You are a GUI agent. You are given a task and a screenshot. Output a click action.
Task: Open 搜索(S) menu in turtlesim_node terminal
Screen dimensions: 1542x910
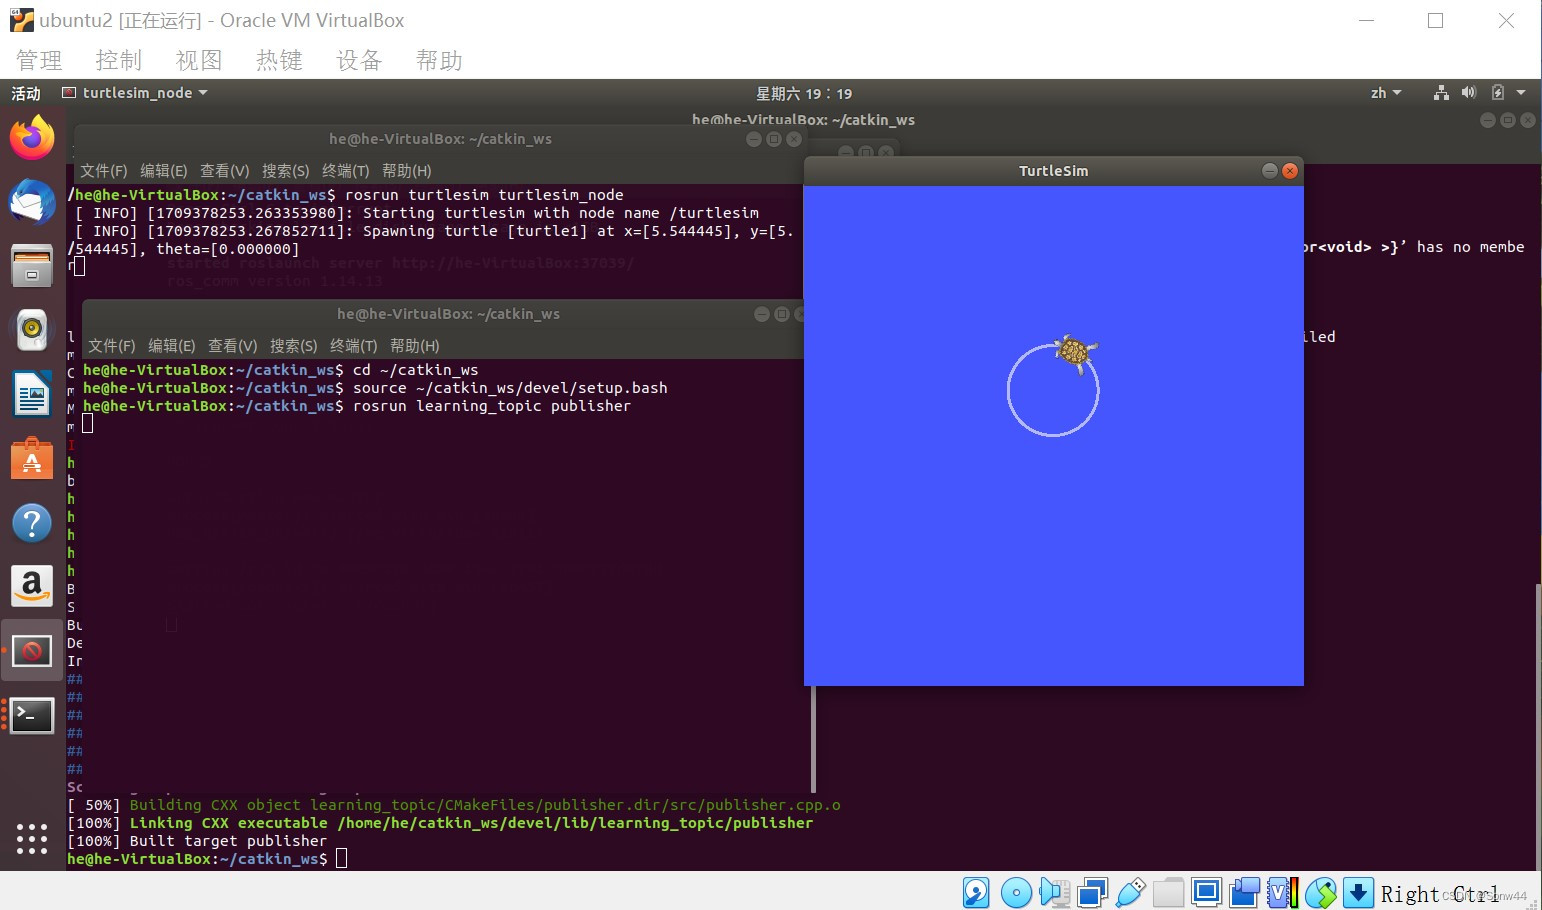pos(286,171)
